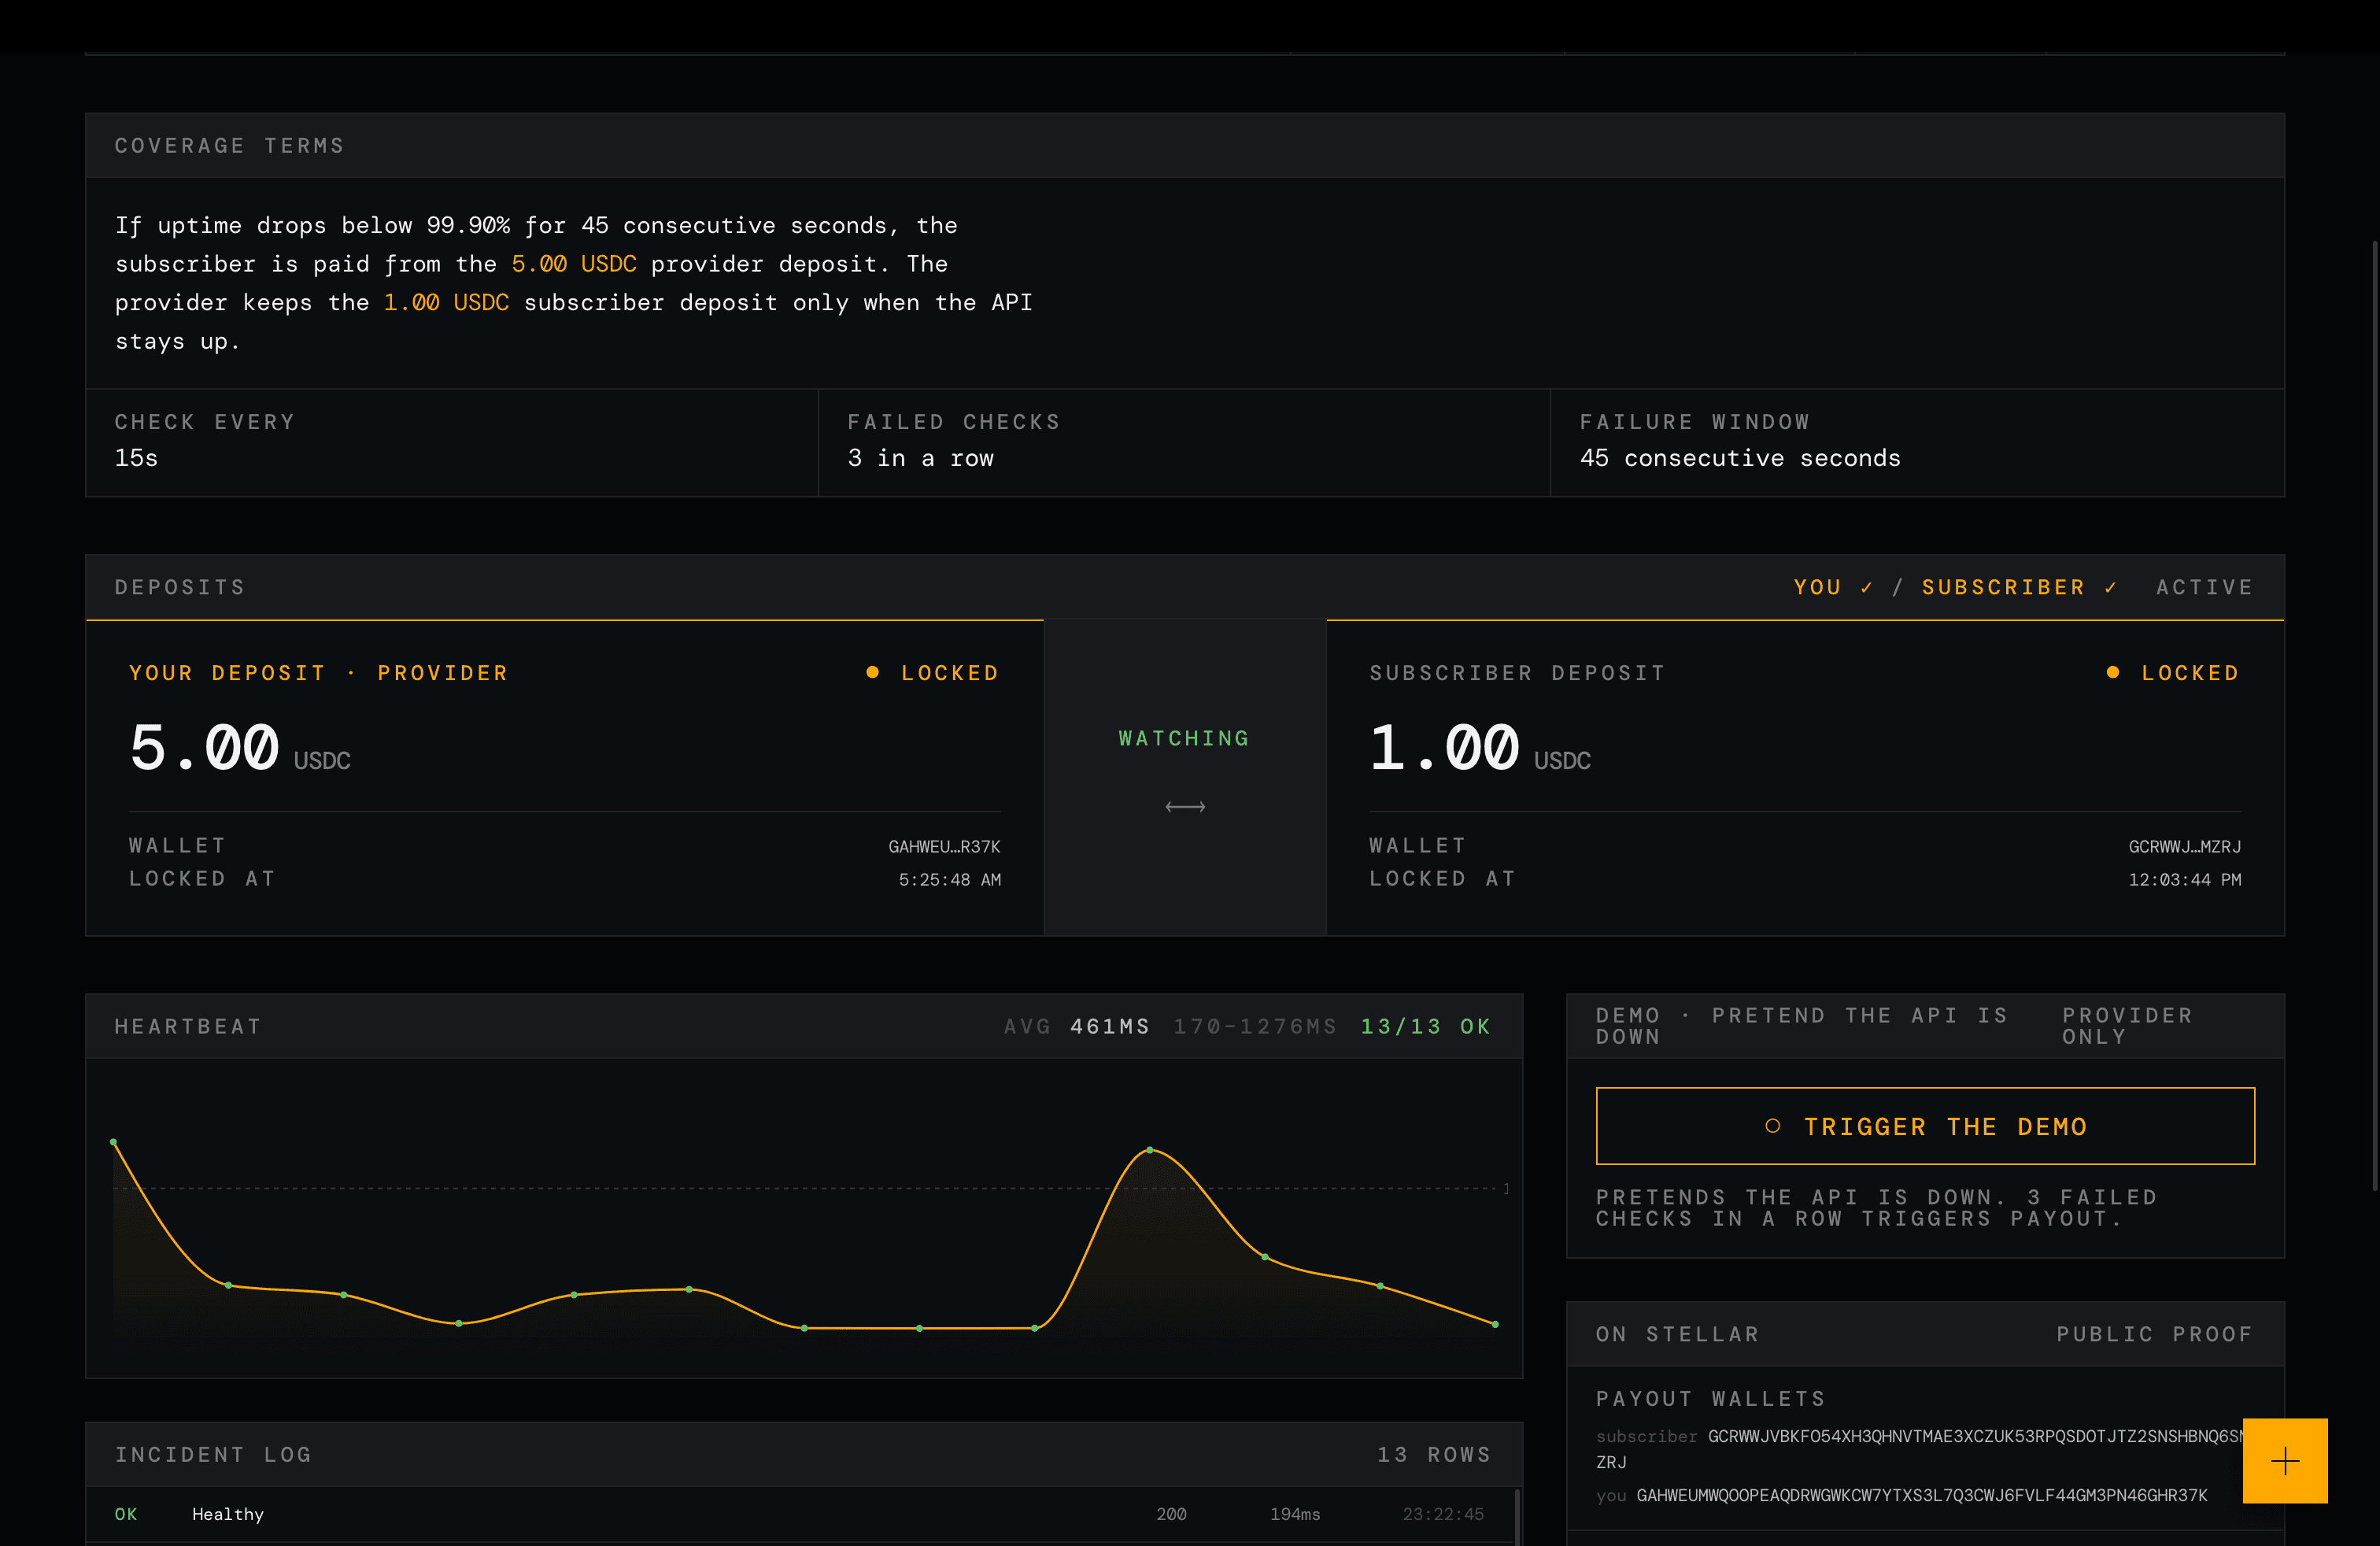Click the bidirectional arrow under WATCHING
Viewport: 2380px width, 1546px height.
tap(1185, 807)
